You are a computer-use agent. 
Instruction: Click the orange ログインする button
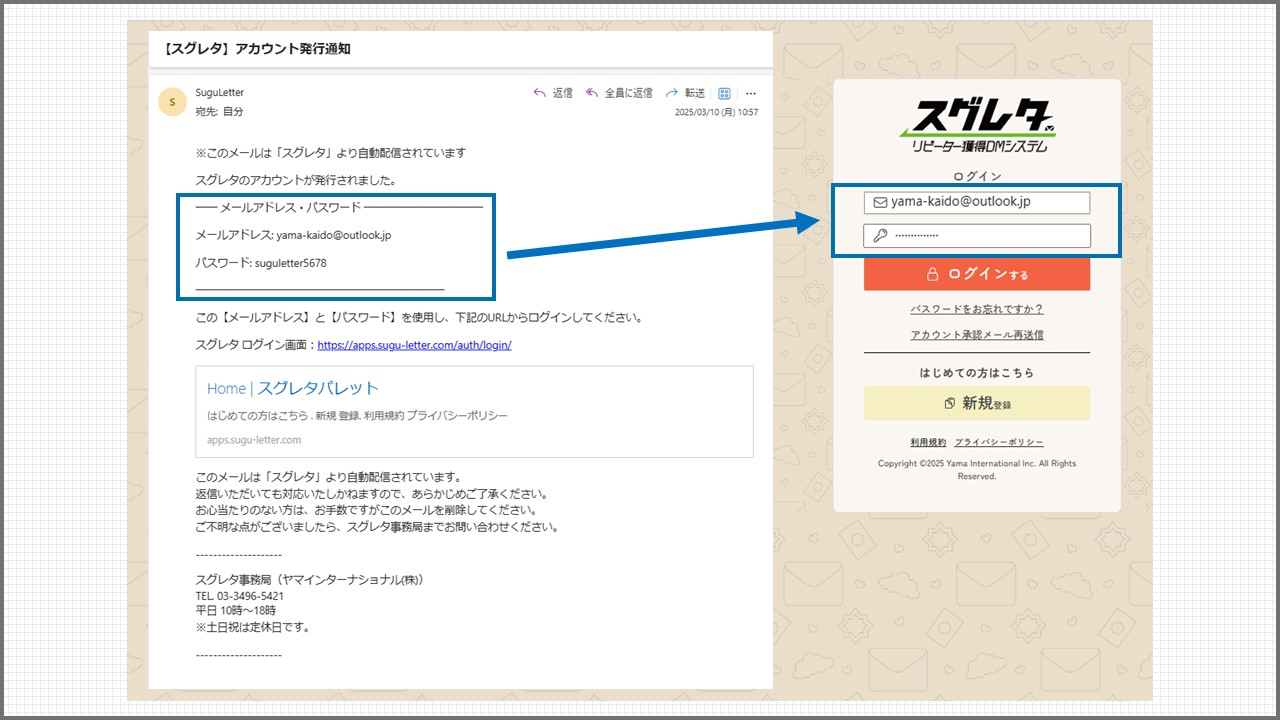click(977, 274)
